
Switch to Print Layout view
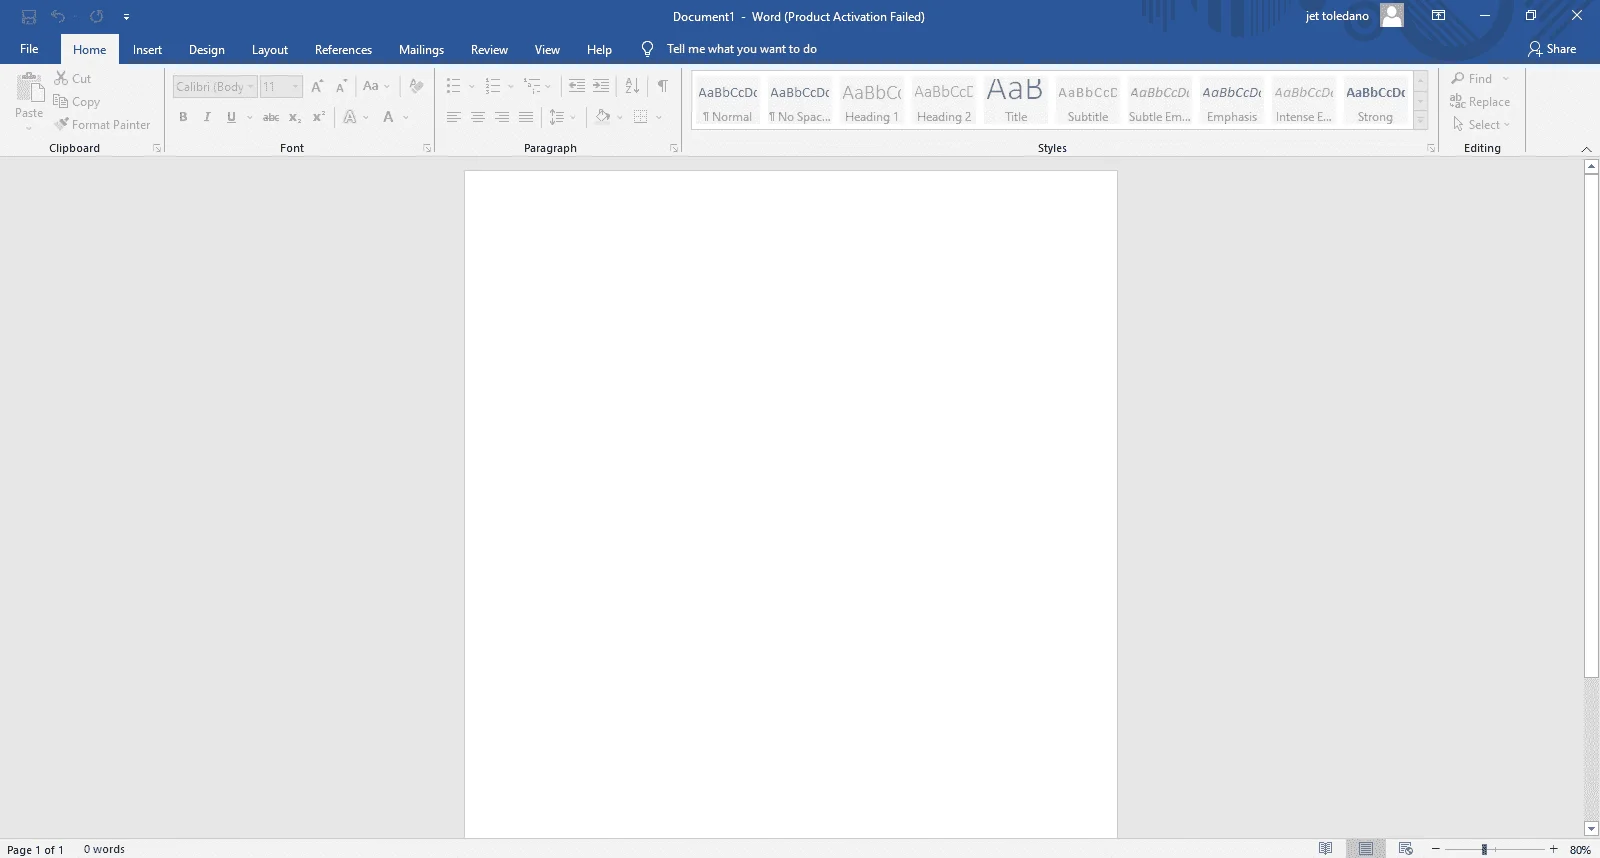click(x=1365, y=849)
